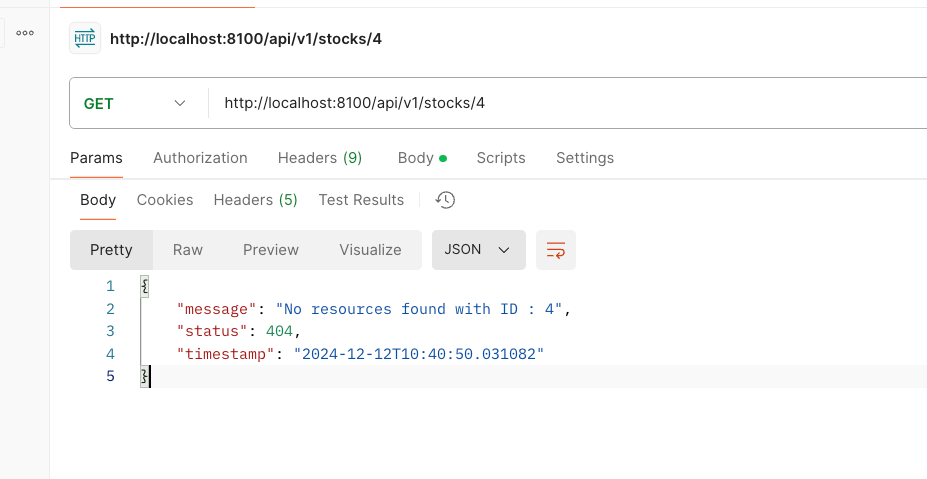Select the Raw view button
Screen dimensions: 927x479
point(188,250)
